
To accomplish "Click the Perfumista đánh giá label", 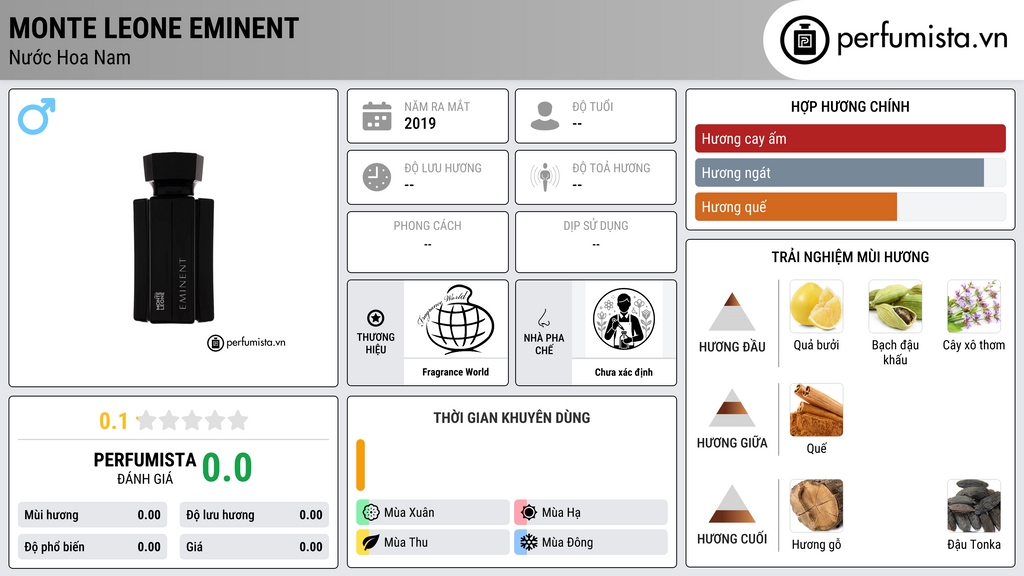I will tap(145, 468).
